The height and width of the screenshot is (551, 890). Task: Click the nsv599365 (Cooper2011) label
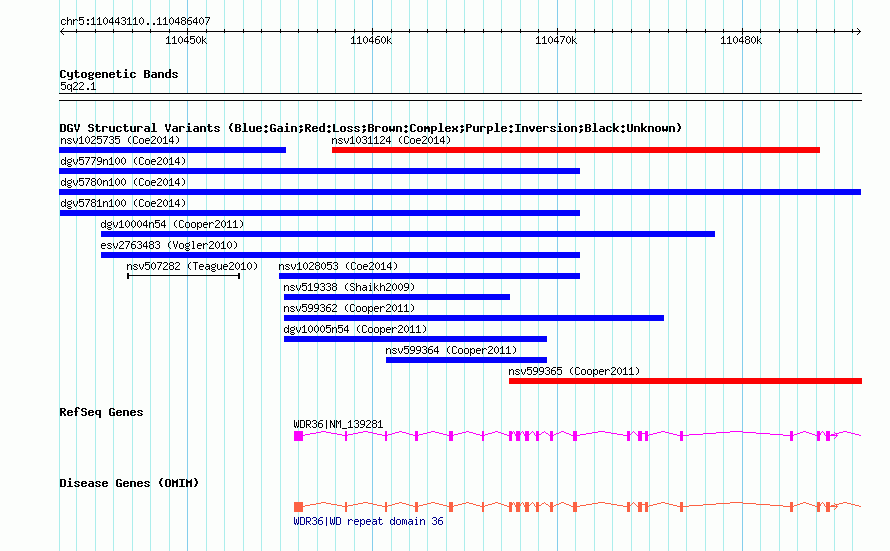[574, 371]
